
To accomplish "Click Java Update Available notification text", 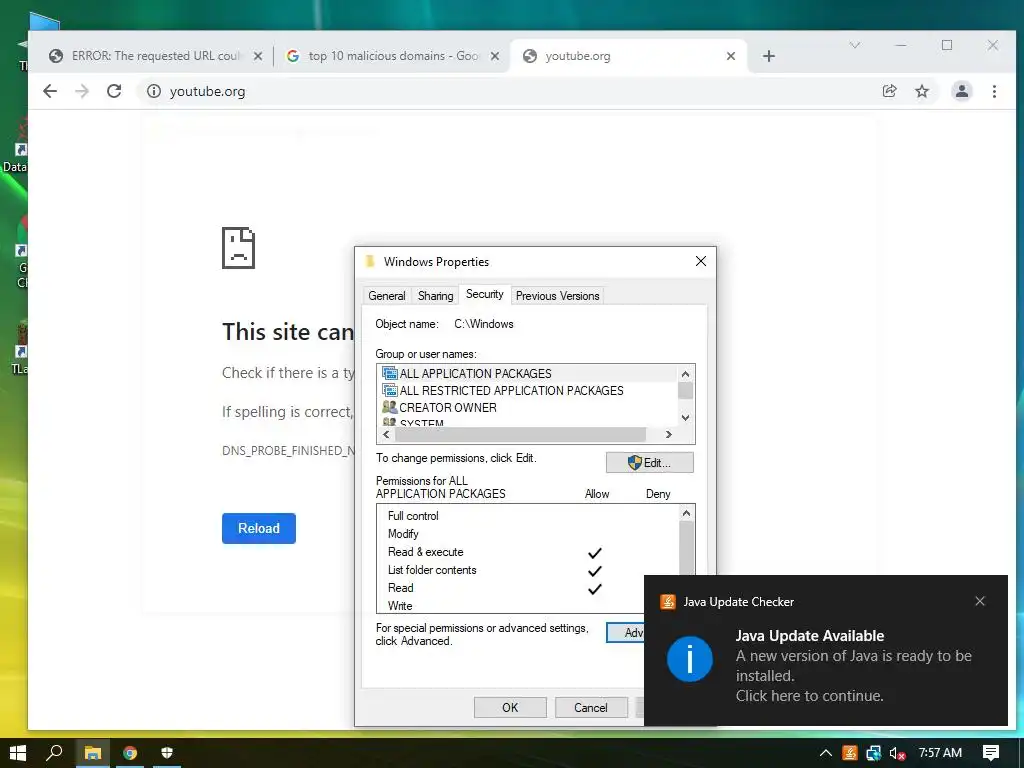I will click(x=810, y=635).
